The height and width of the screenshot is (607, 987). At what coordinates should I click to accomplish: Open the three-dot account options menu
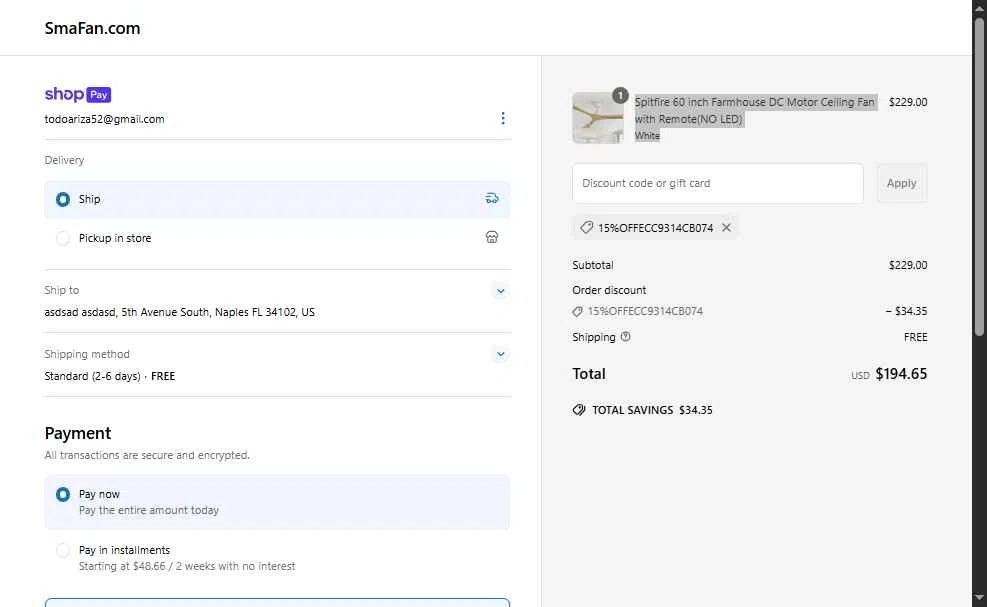point(502,118)
